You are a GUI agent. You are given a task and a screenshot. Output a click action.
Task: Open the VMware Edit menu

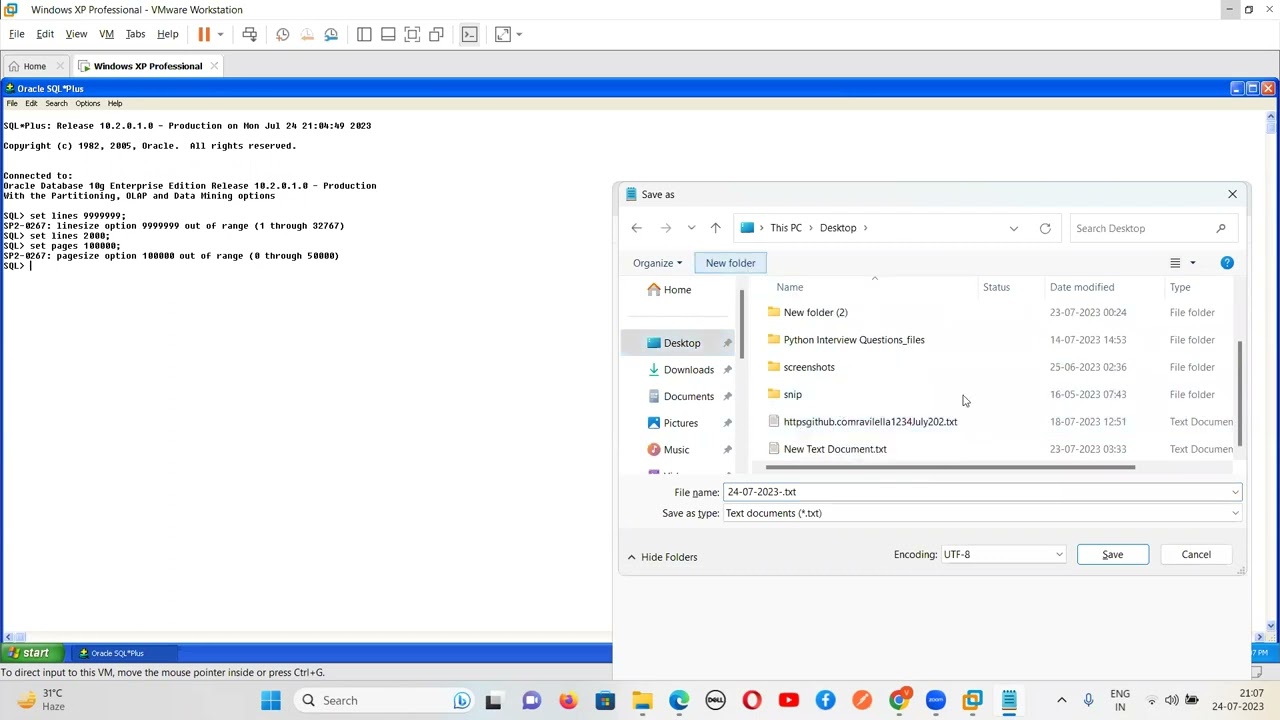coord(45,34)
